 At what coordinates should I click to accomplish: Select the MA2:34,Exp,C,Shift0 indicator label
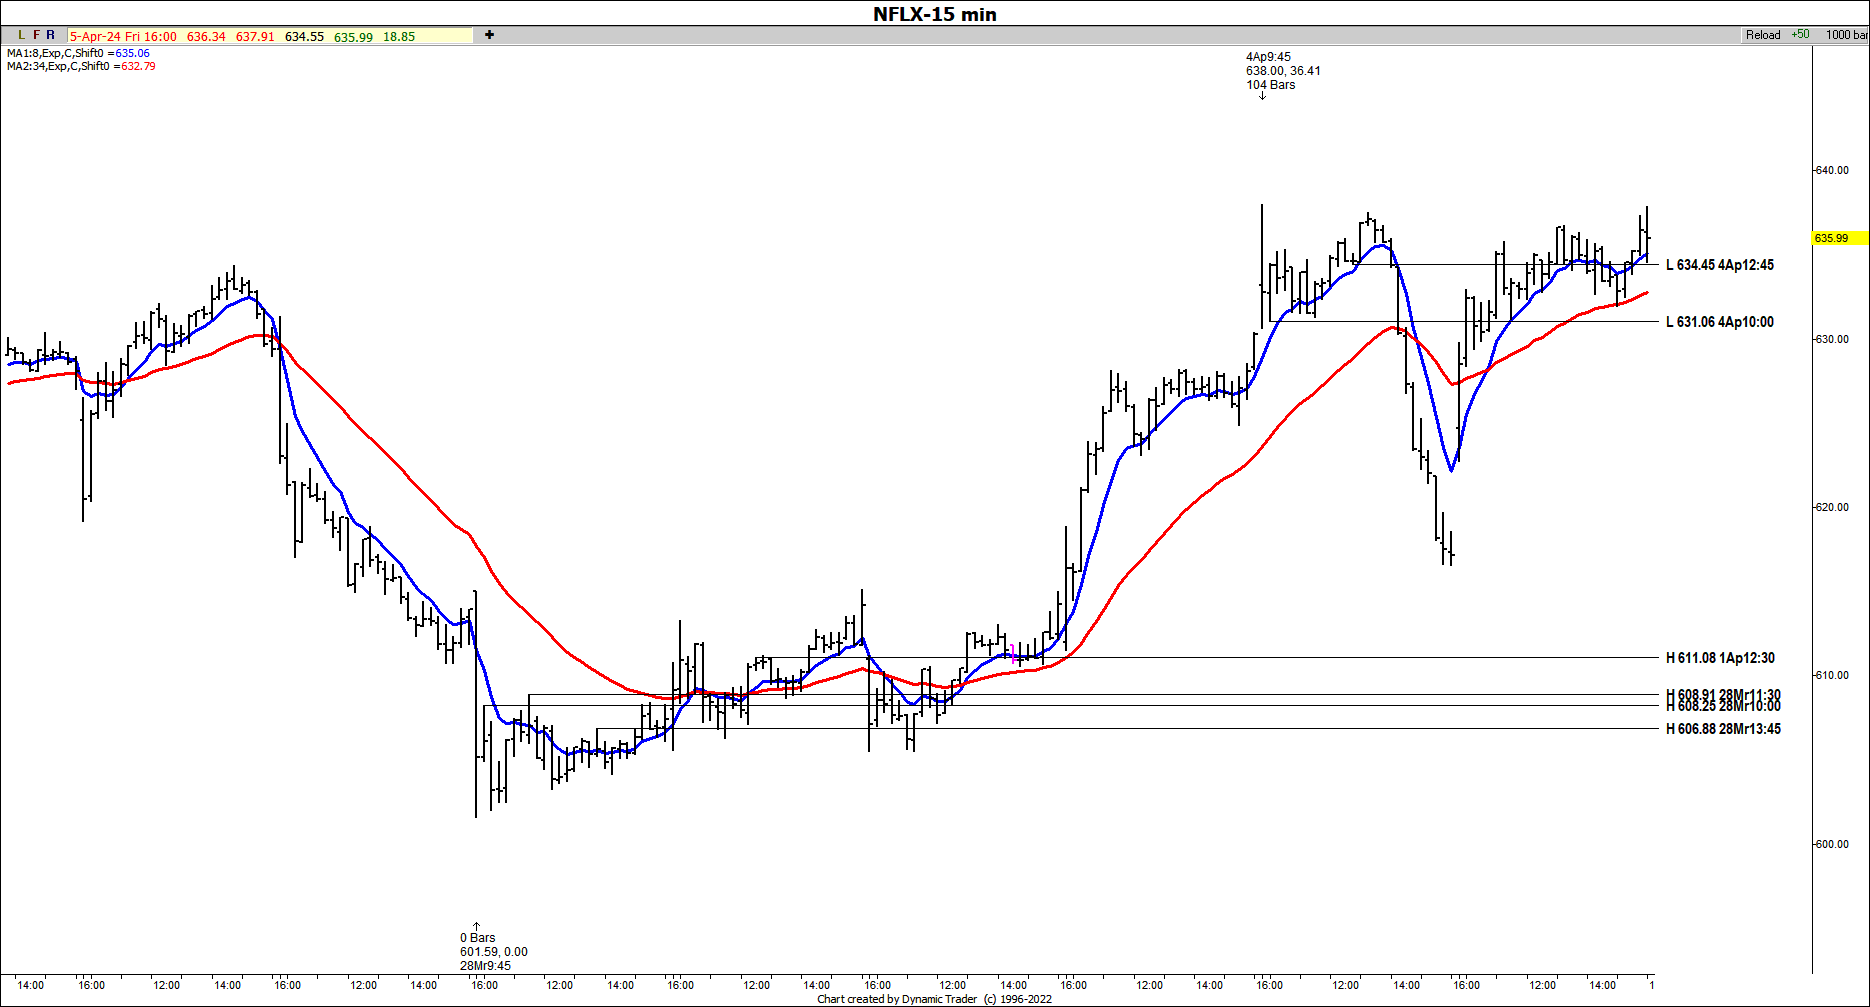pyautogui.click(x=81, y=66)
